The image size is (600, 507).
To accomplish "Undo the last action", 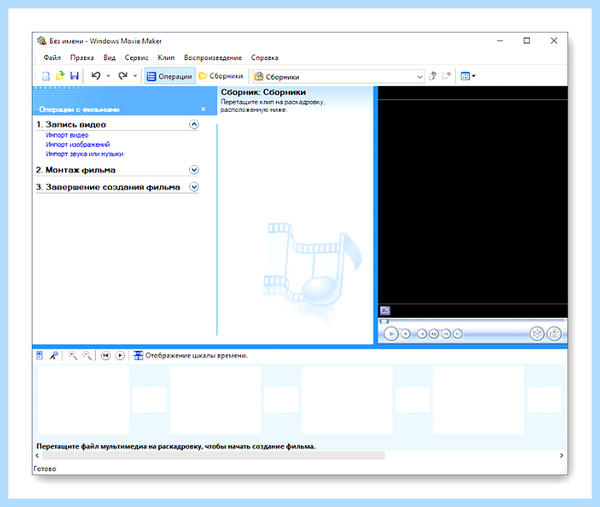I will coord(96,76).
